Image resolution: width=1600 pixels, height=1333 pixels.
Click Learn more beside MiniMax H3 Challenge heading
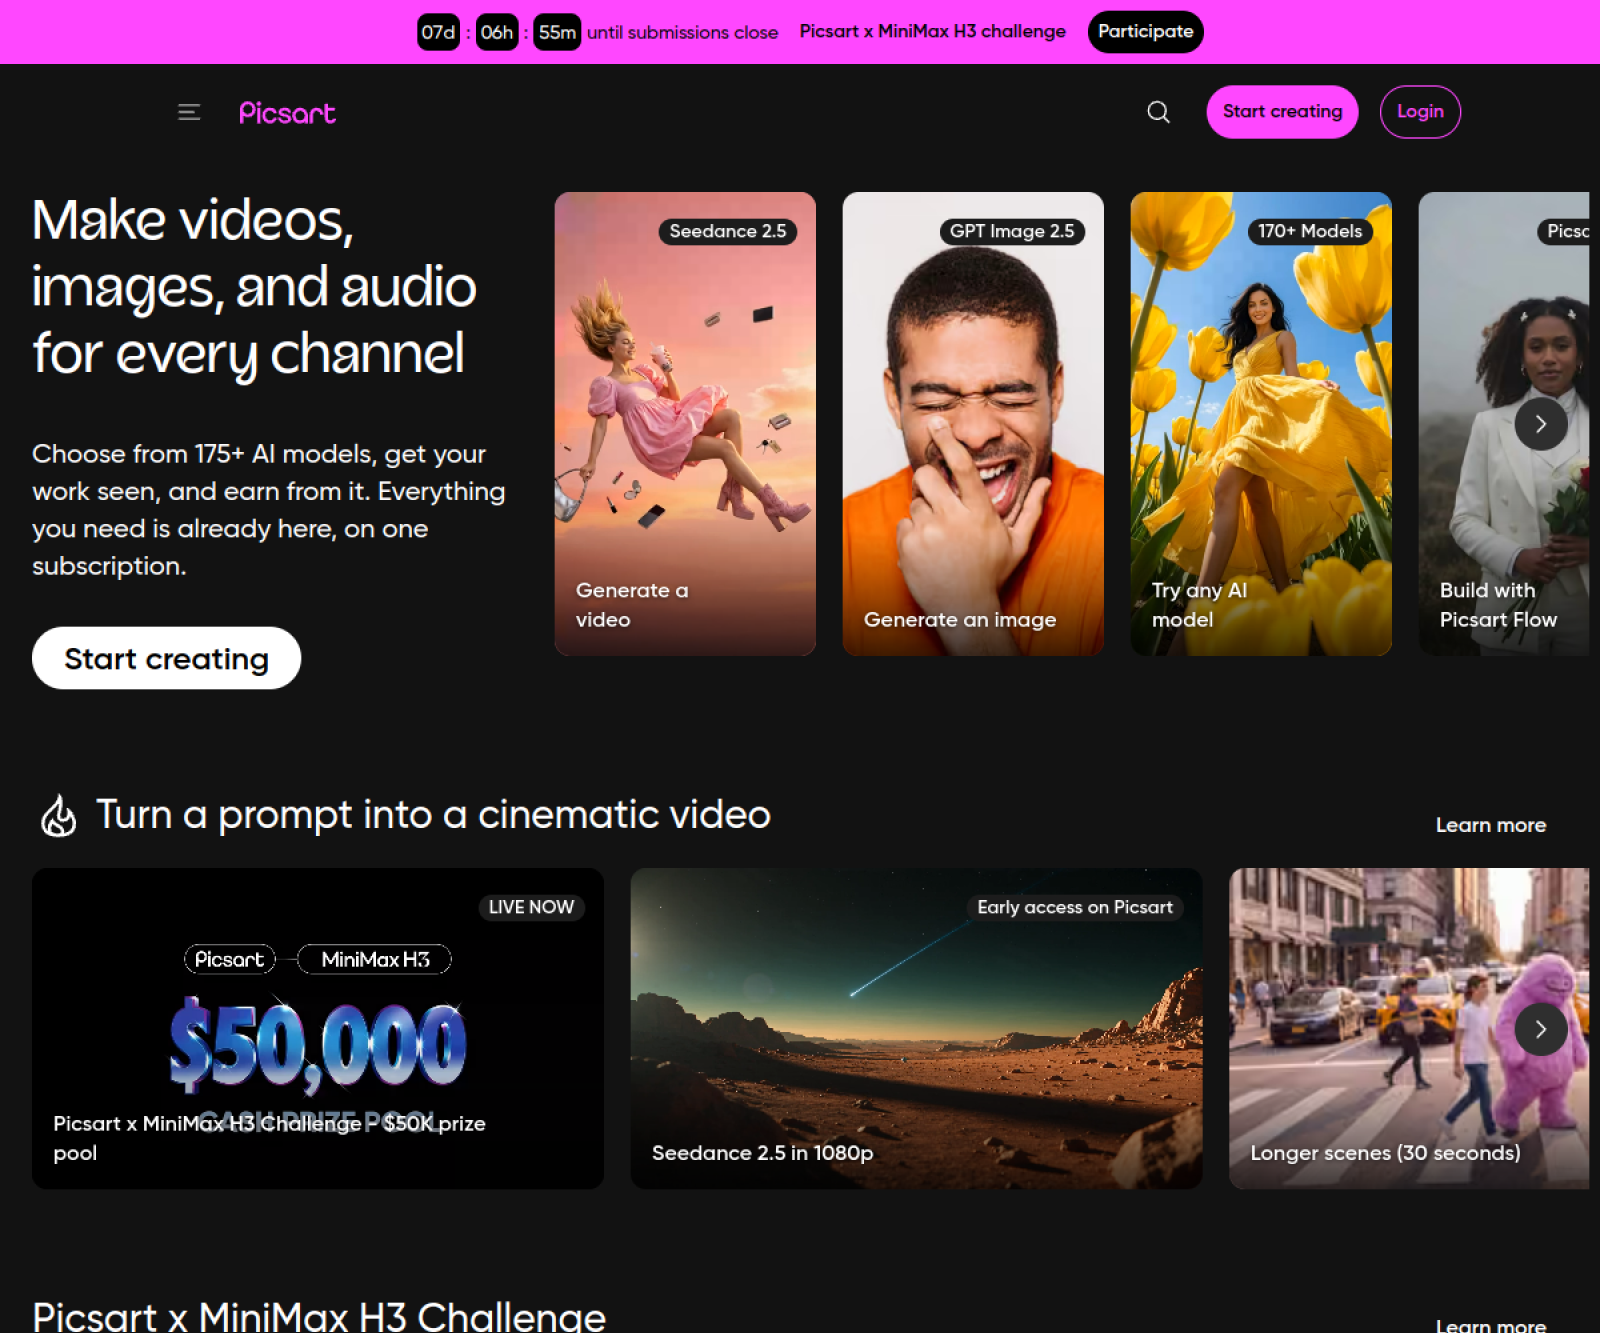pos(1491,1324)
